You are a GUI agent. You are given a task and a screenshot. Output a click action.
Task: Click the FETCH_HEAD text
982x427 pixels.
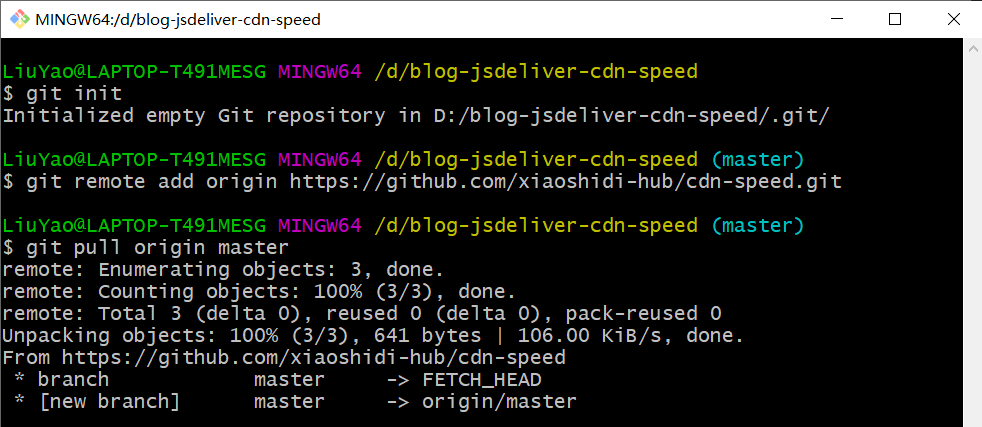click(481, 379)
